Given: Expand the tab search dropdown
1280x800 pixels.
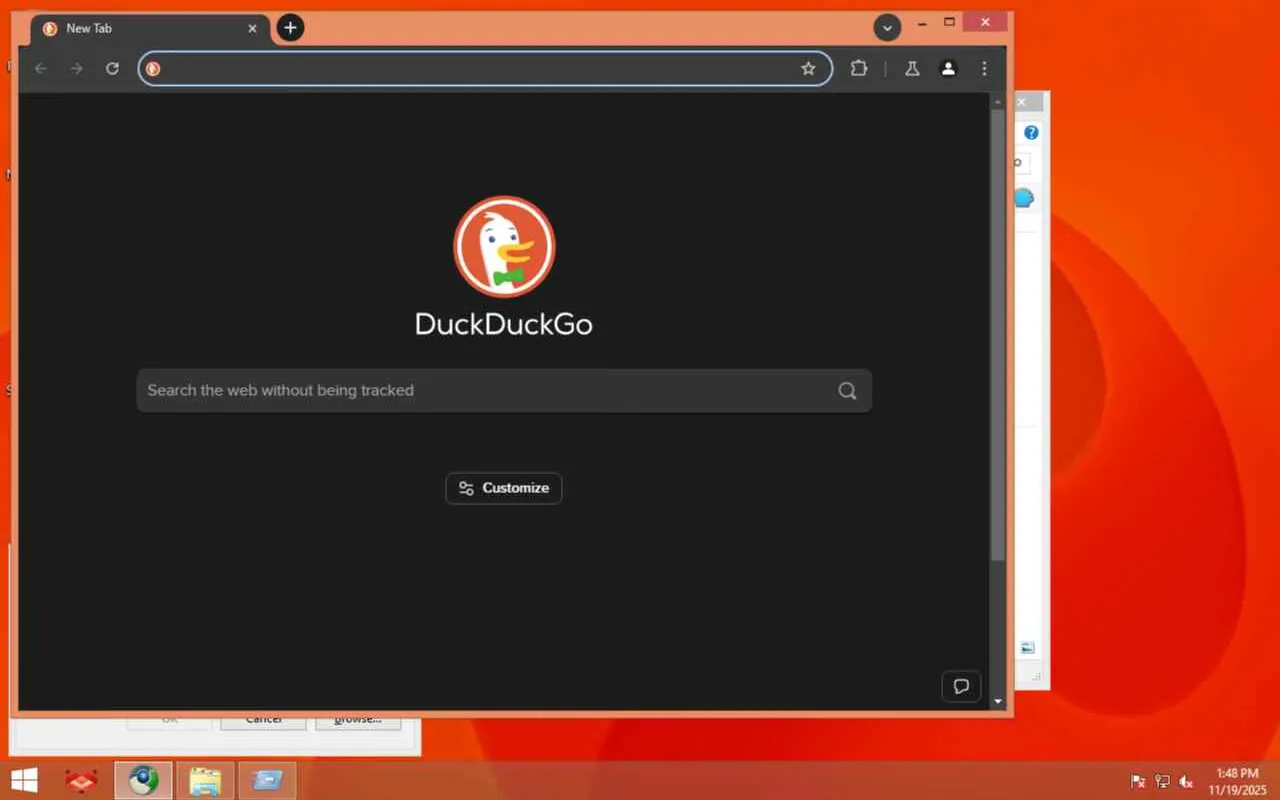Looking at the screenshot, I should (887, 28).
